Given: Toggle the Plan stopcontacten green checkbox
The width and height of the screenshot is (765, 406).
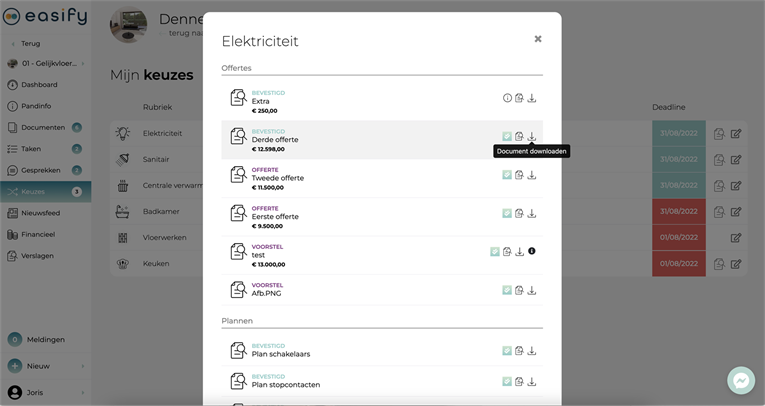Looking at the screenshot, I should point(507,381).
